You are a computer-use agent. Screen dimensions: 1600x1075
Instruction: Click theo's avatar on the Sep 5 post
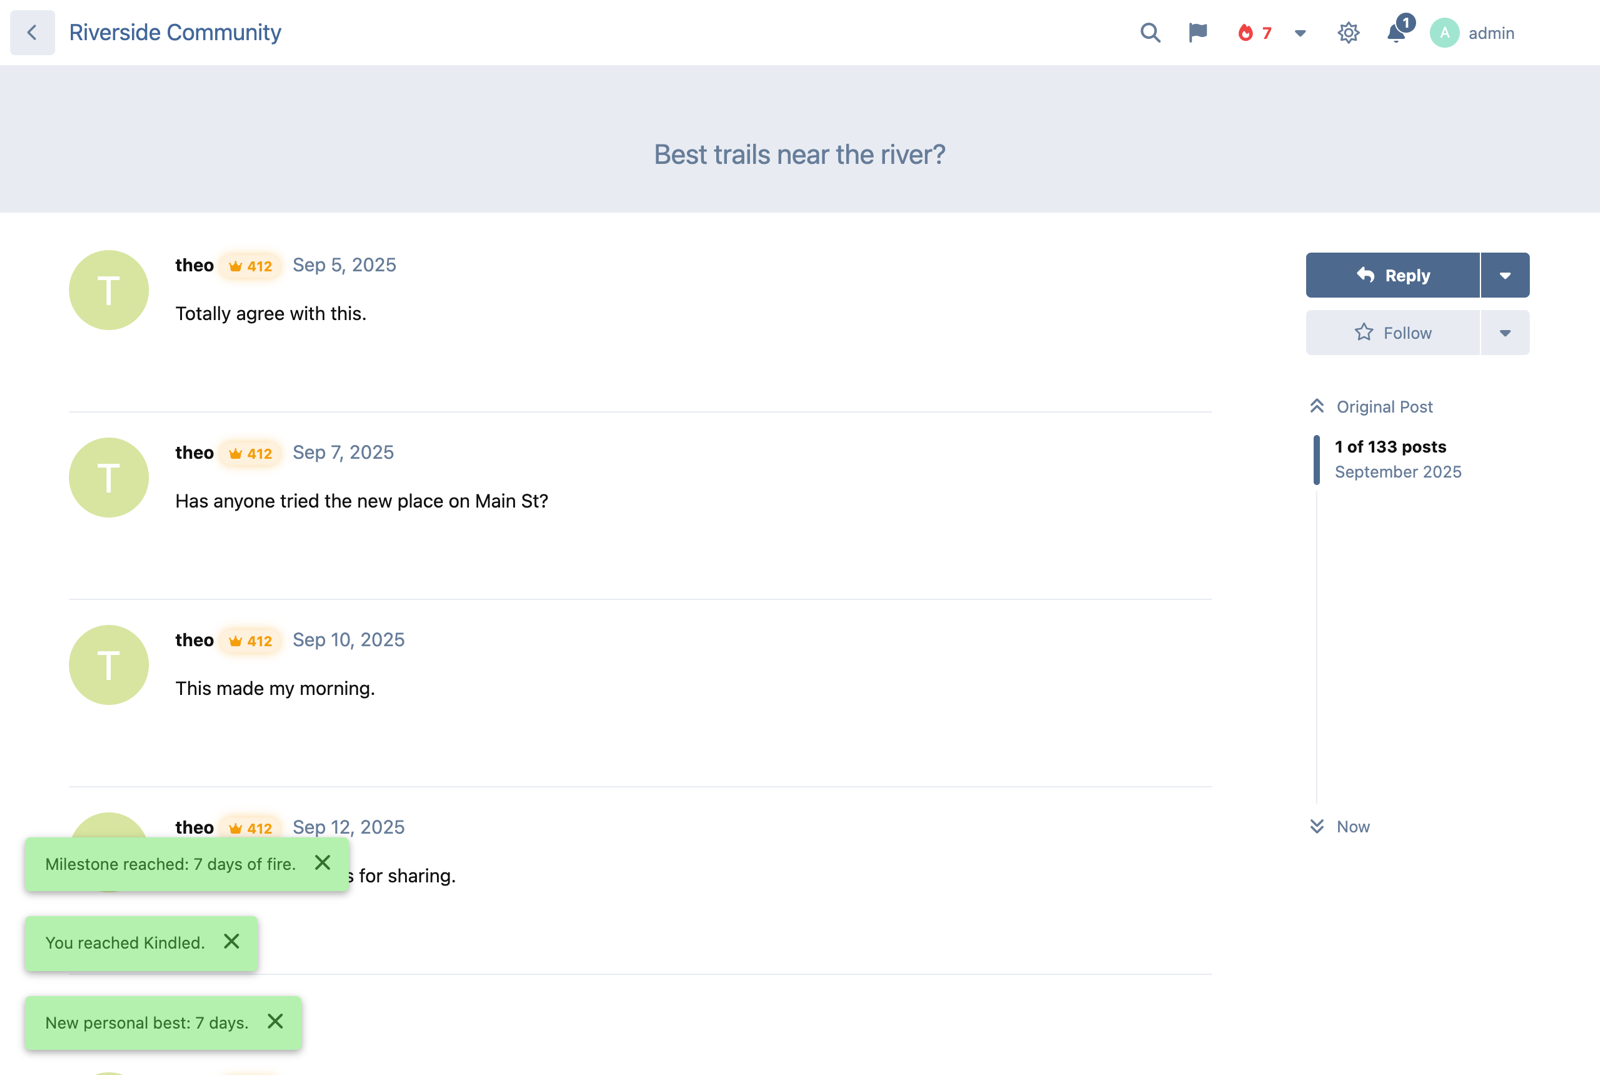109,290
